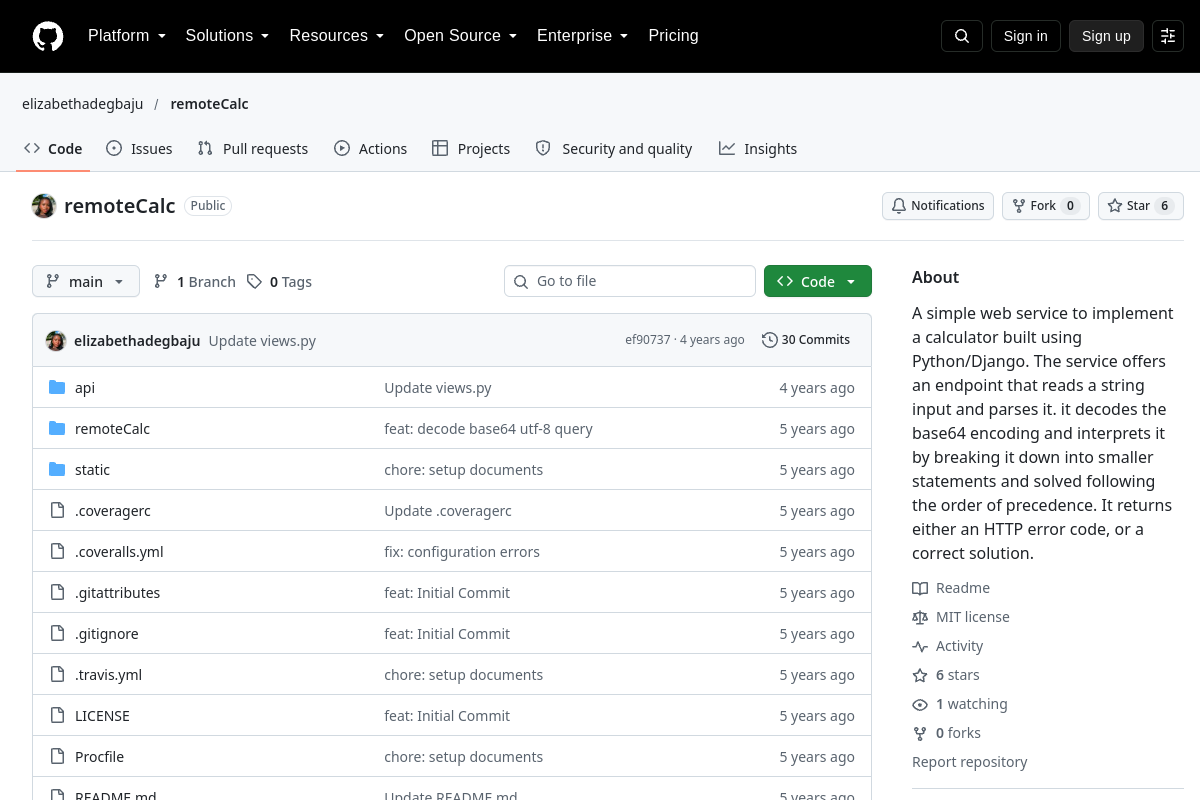Open the Insights tab
The image size is (1200, 800).
[758, 149]
